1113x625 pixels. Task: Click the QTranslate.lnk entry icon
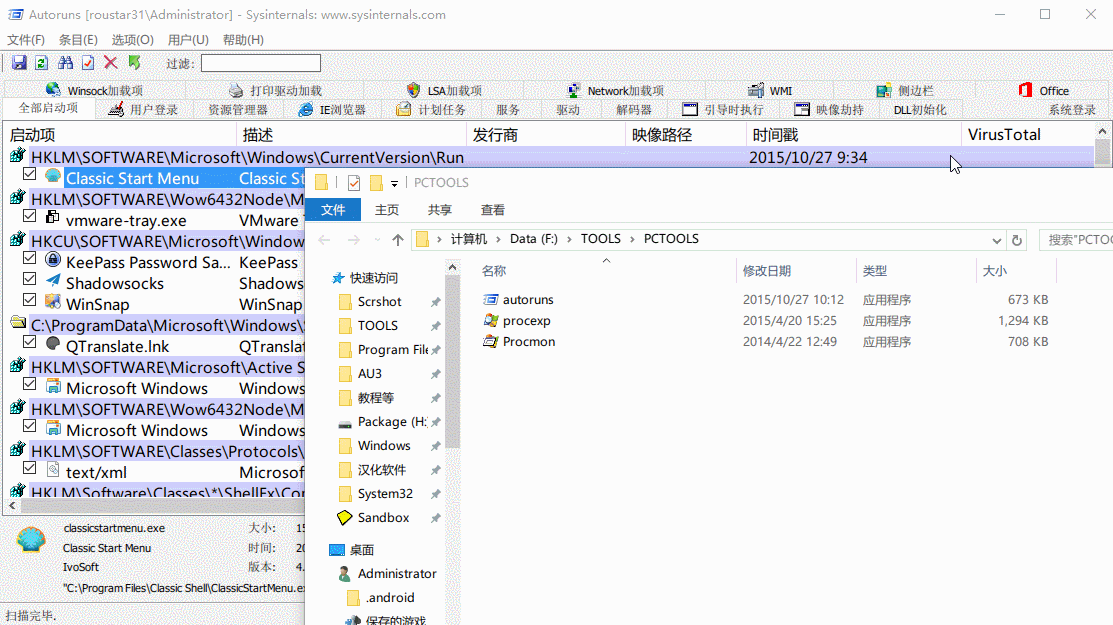53,344
